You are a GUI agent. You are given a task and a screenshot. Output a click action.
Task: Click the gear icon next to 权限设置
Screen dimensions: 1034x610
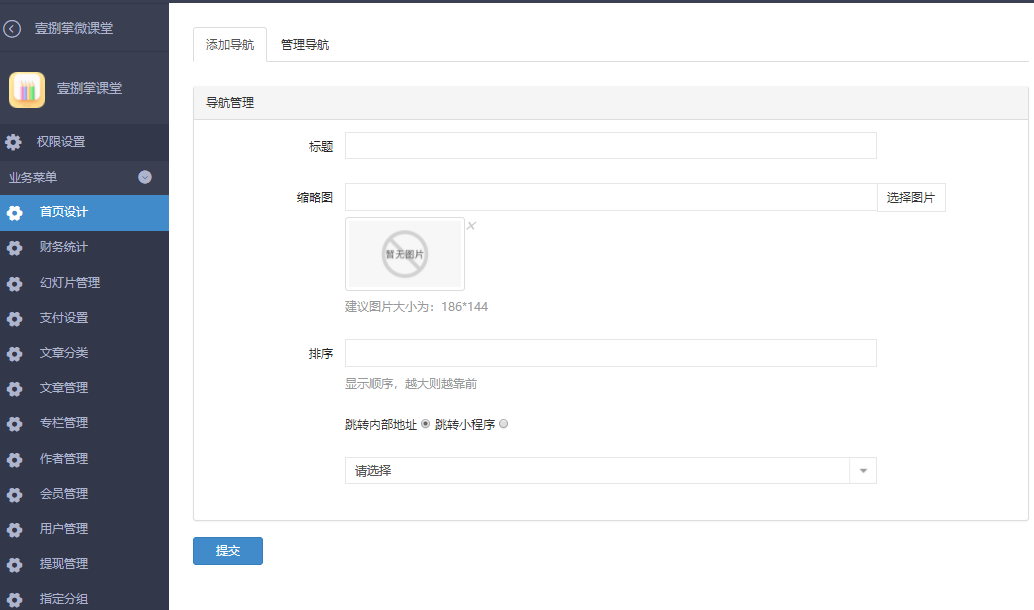pos(13,142)
